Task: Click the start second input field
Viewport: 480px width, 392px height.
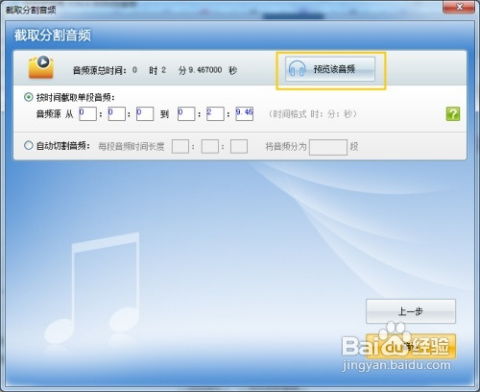Action: point(145,114)
